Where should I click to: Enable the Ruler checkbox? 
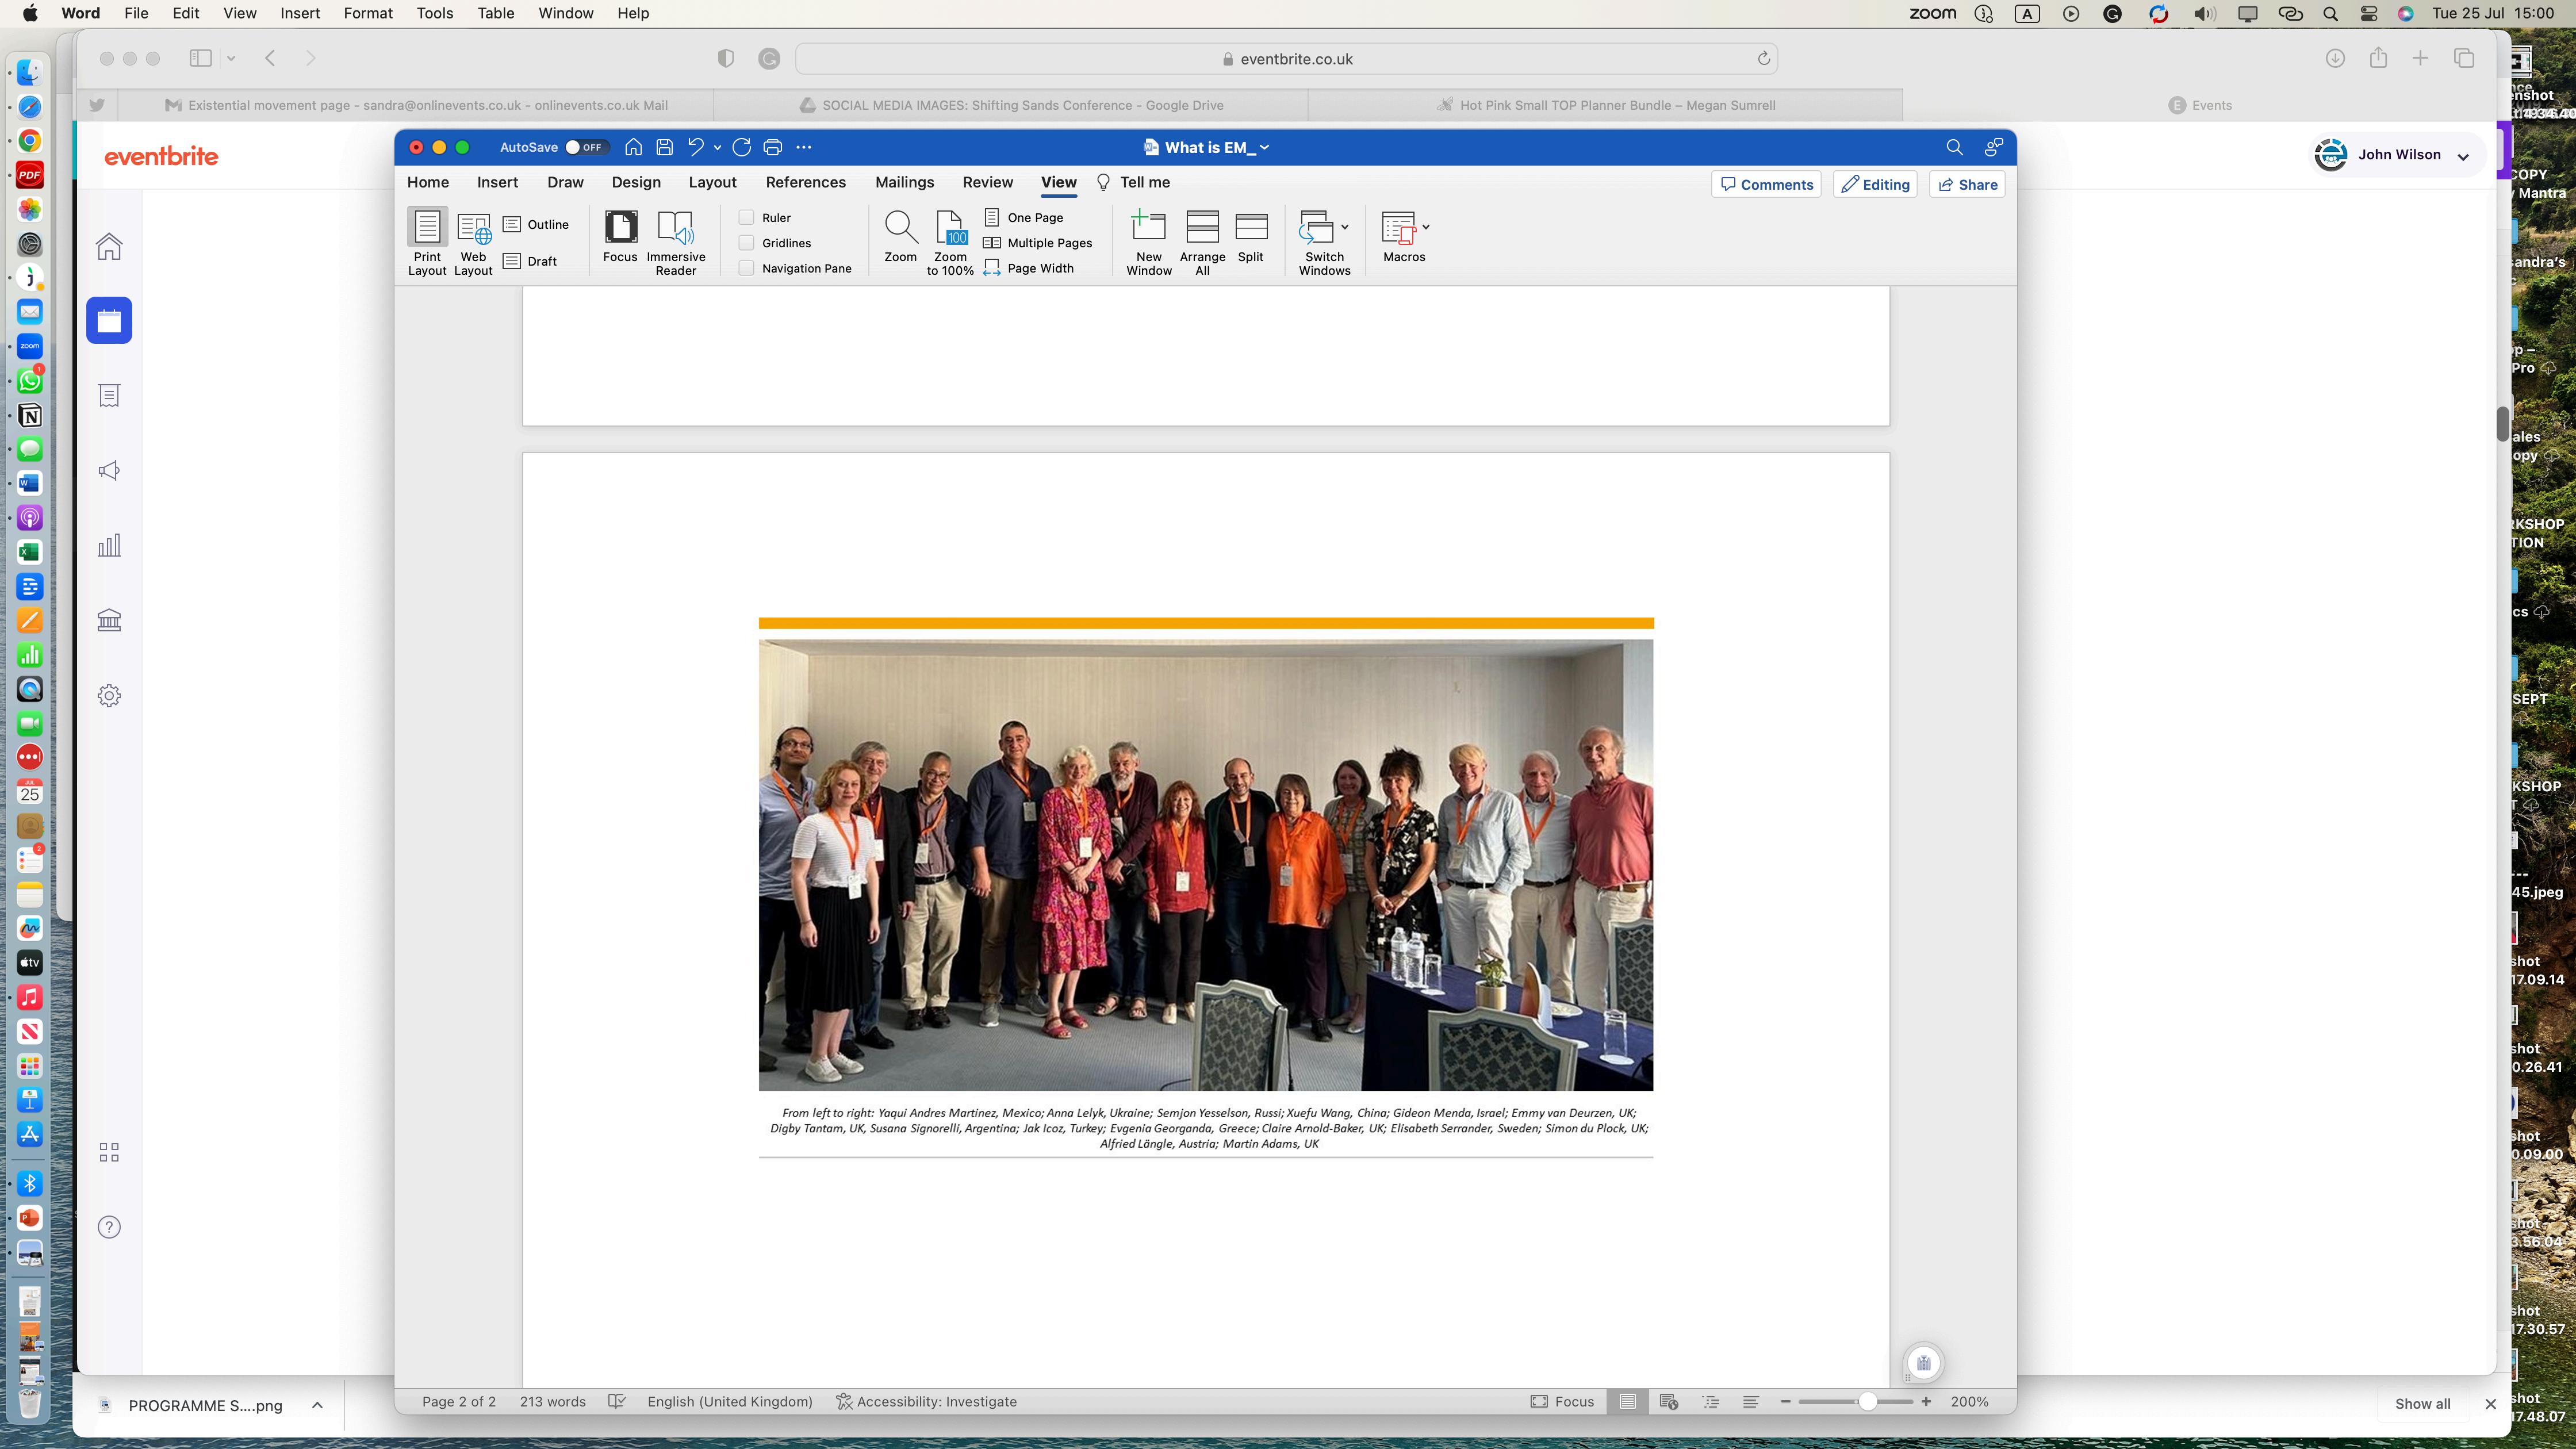point(746,217)
